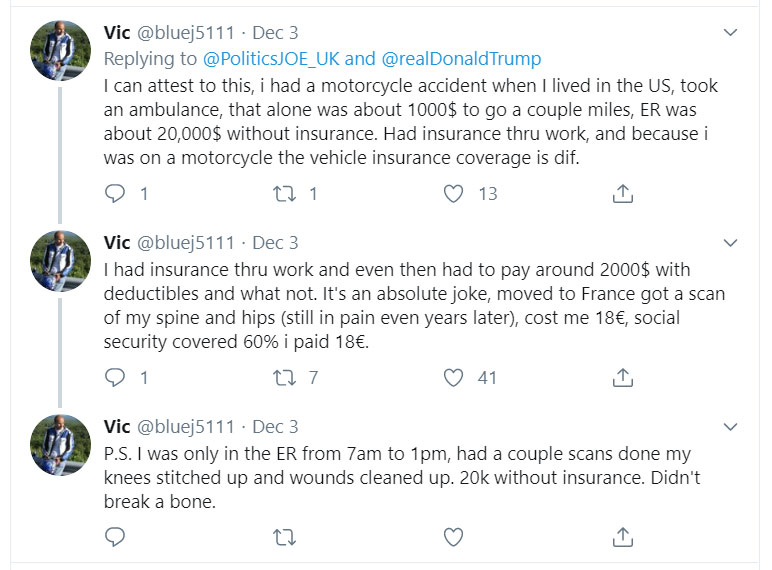Screen dimensions: 772x570
Task: Click the Dec 3 timestamp on second tweet
Action: [x=275, y=243]
